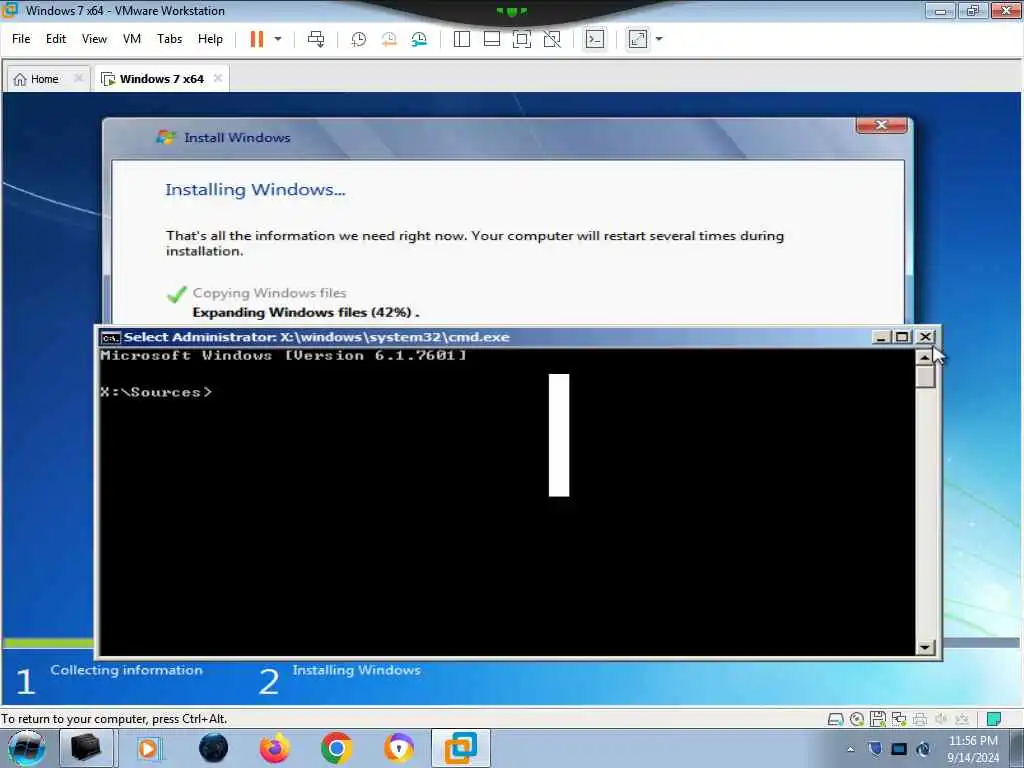Launch Google Chrome from the taskbar

pyautogui.click(x=336, y=748)
